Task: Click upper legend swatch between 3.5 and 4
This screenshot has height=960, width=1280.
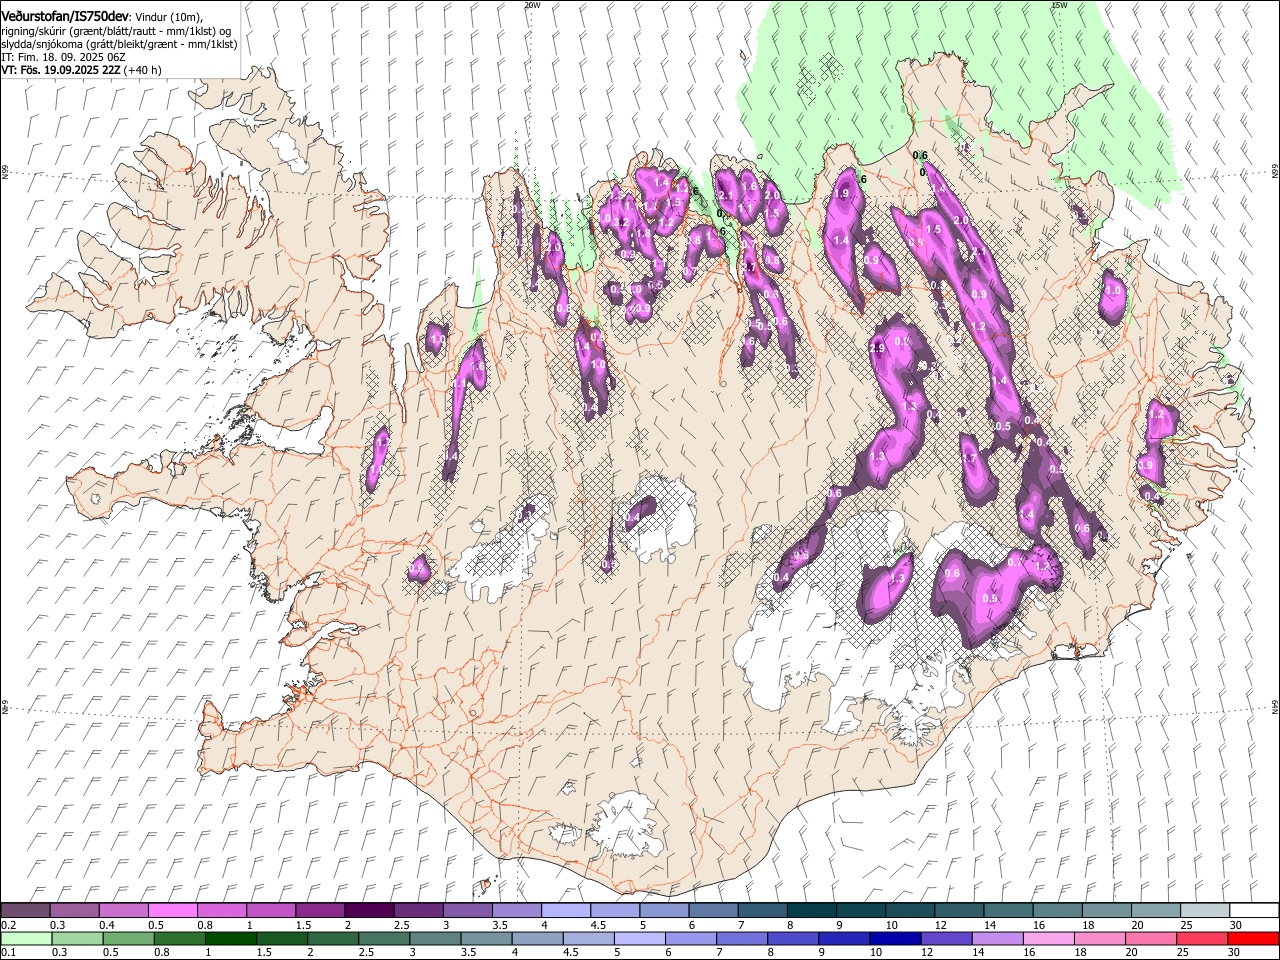Action: tap(517, 910)
